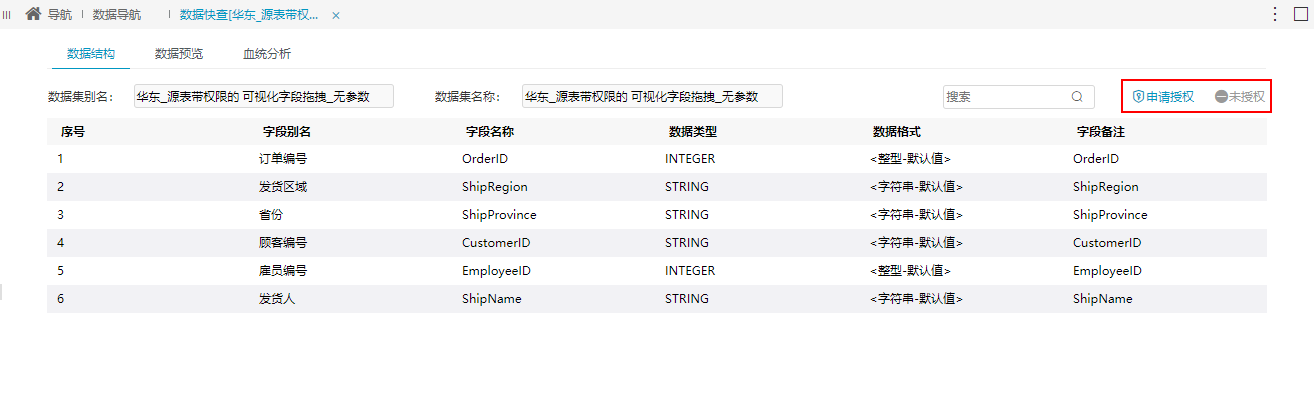Screen dimensions: 1314x396
Task: Select the ShipProvince row
Action: click(657, 215)
